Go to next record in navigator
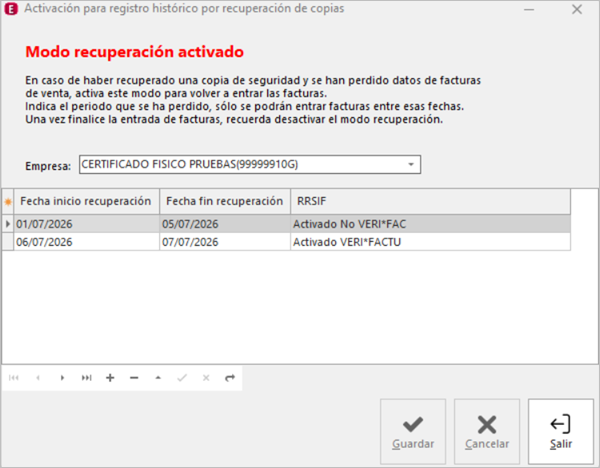This screenshot has width=600, height=468. 62,378
